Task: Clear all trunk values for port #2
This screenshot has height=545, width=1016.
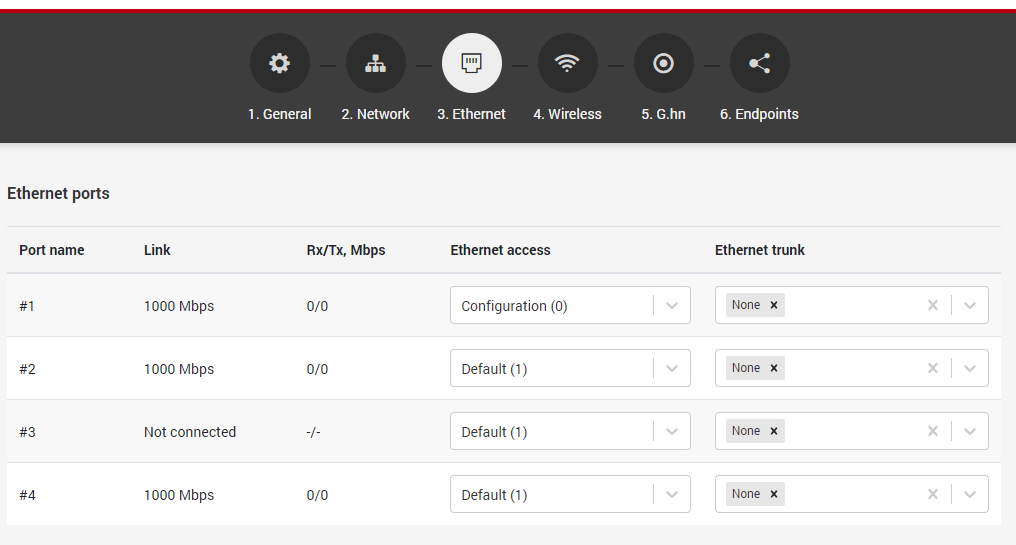Action: pos(933,368)
